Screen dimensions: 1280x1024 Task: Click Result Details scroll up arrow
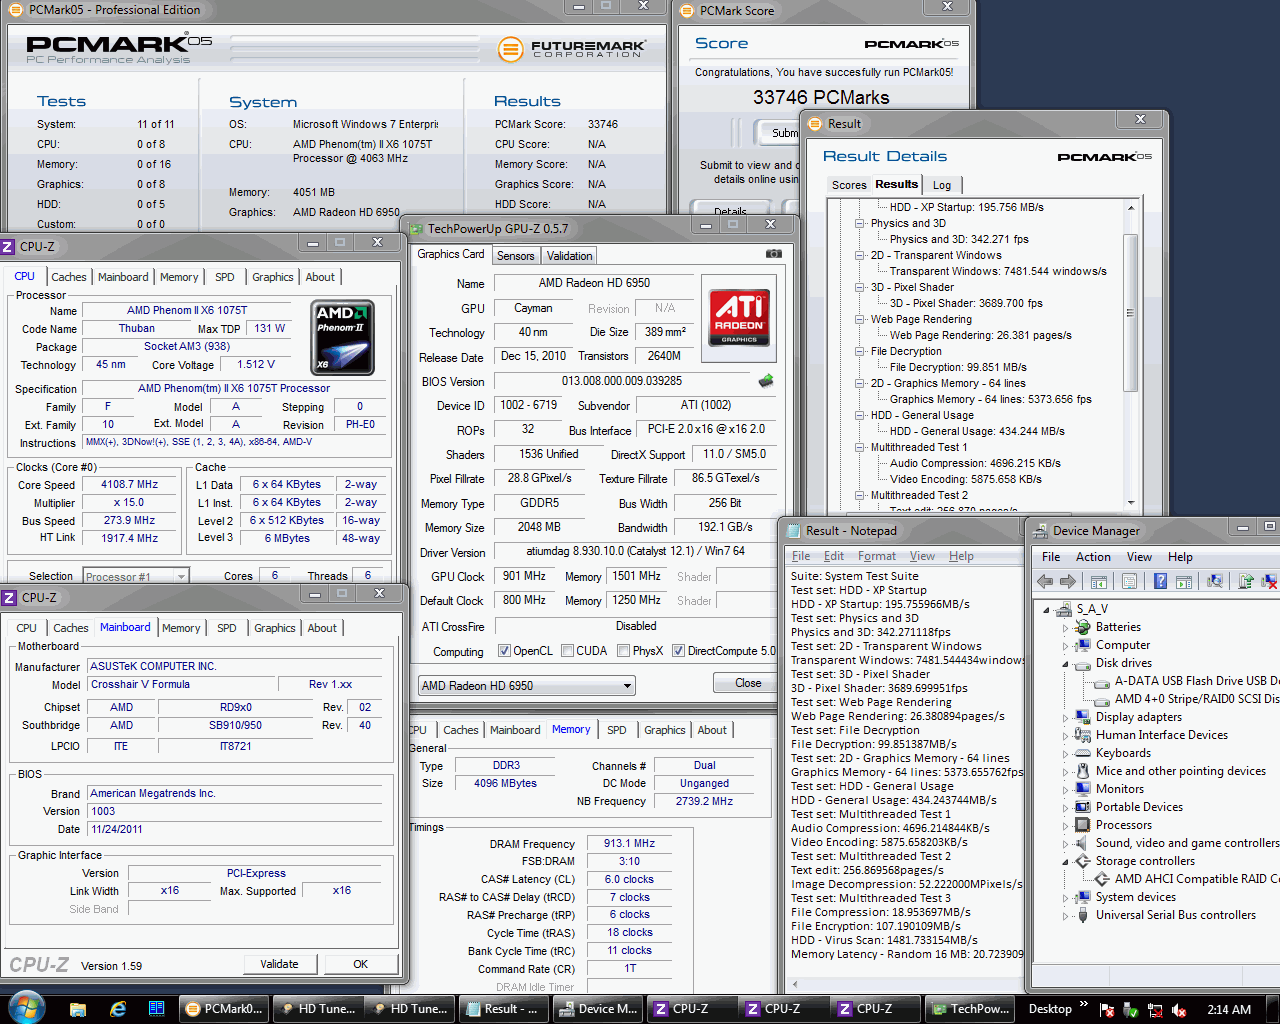click(x=1131, y=207)
